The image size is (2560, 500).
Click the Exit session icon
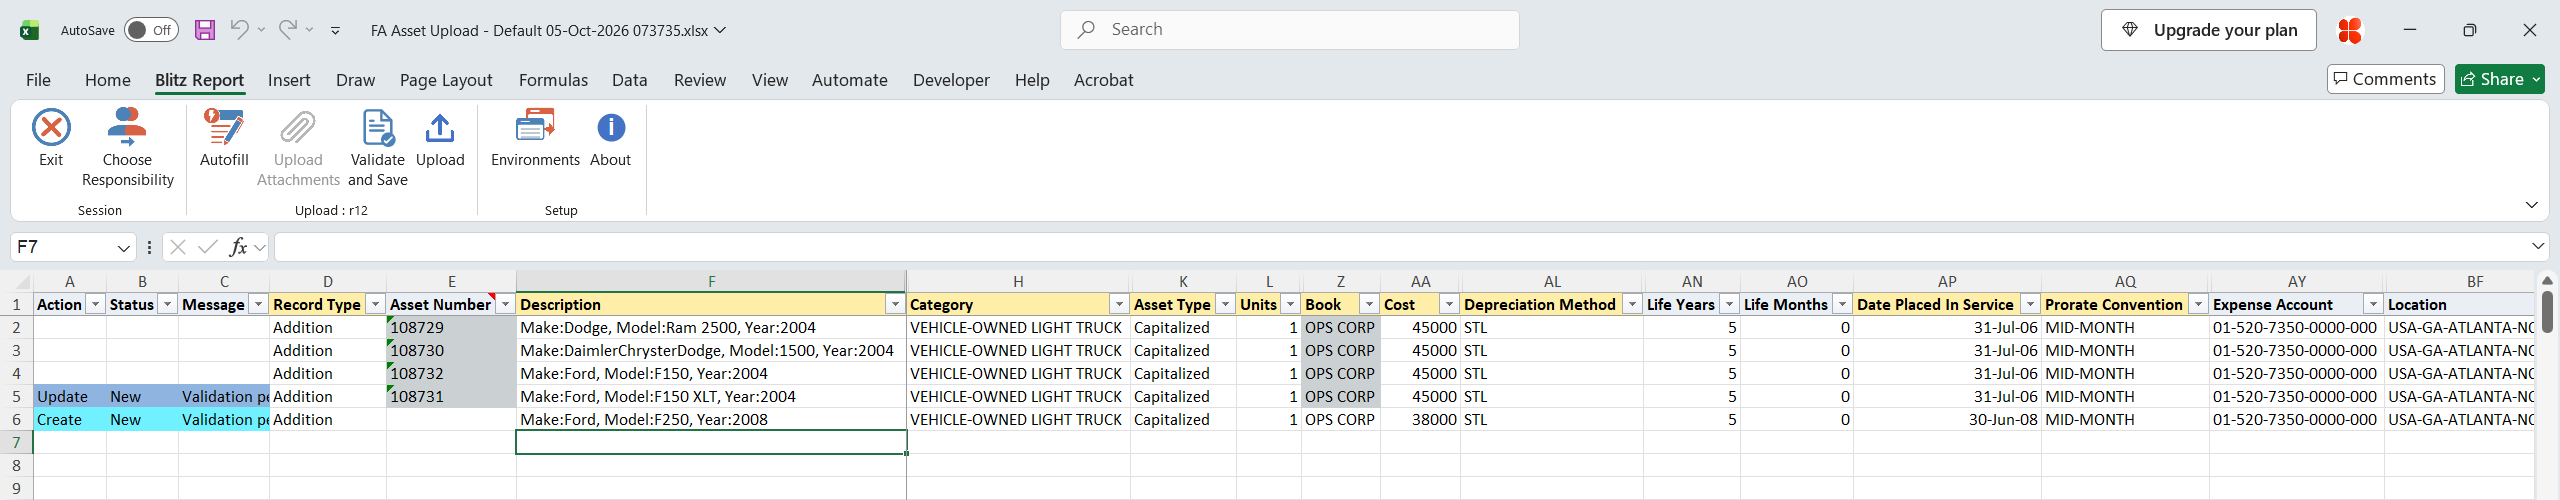(51, 128)
